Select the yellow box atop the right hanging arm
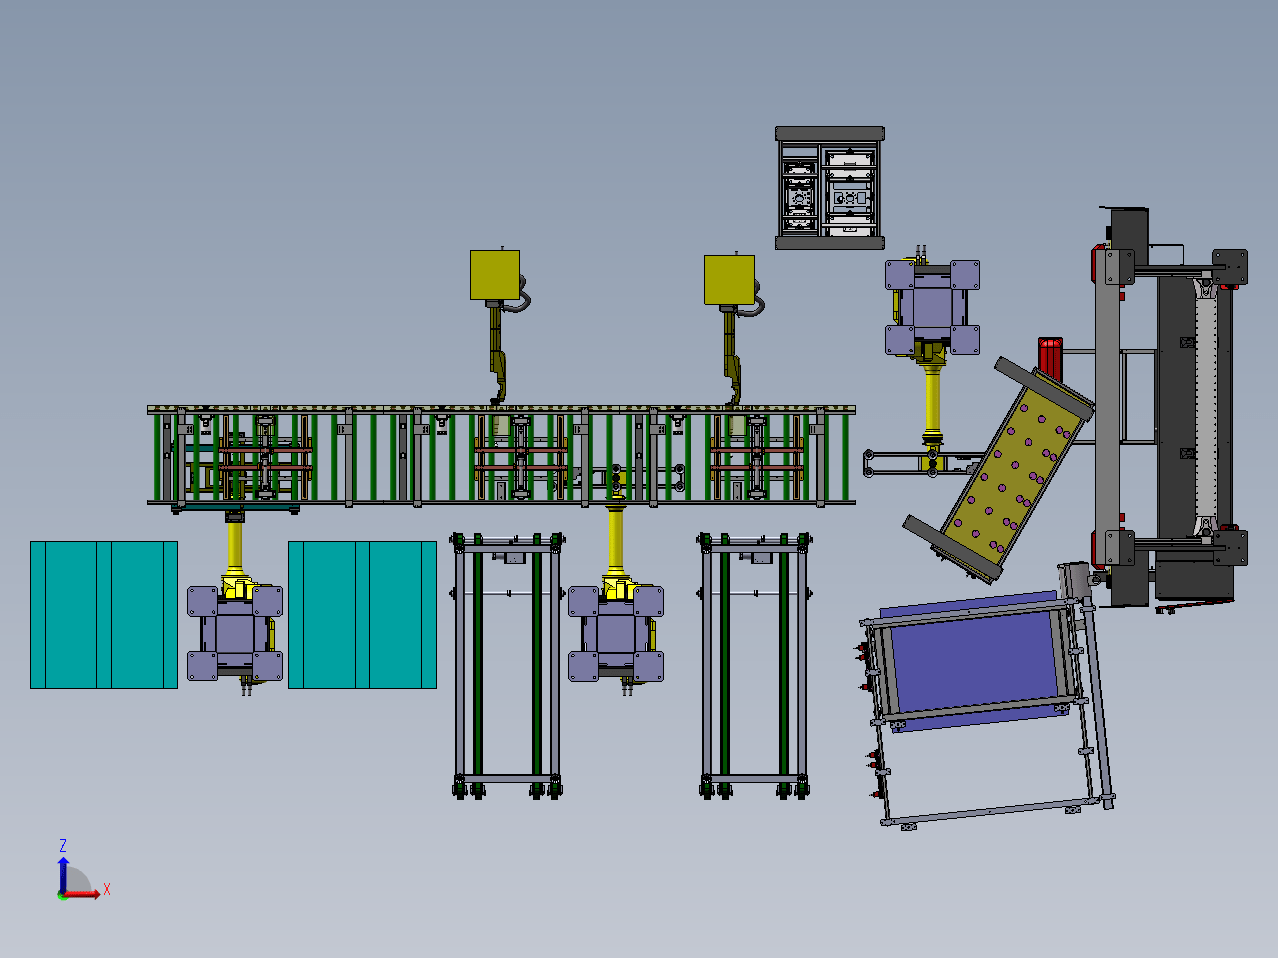This screenshot has width=1278, height=958. [729, 279]
